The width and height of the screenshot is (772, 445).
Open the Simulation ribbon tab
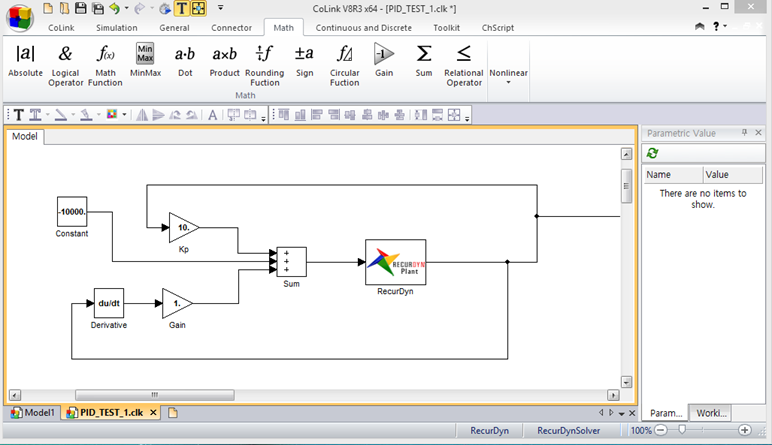point(117,28)
